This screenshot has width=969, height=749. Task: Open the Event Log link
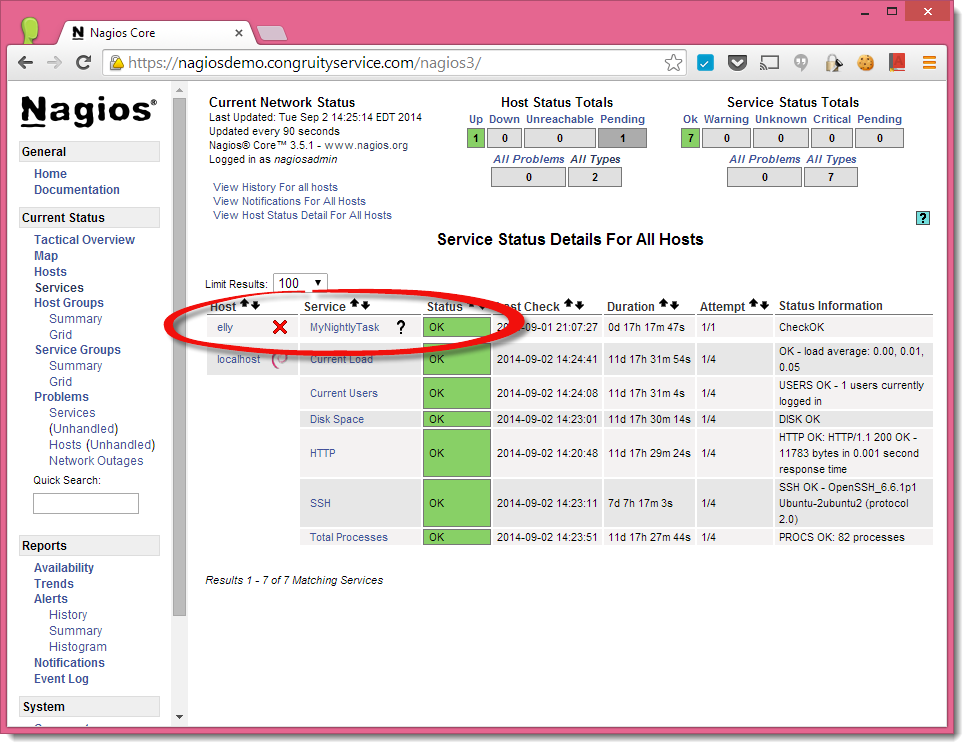coord(61,679)
